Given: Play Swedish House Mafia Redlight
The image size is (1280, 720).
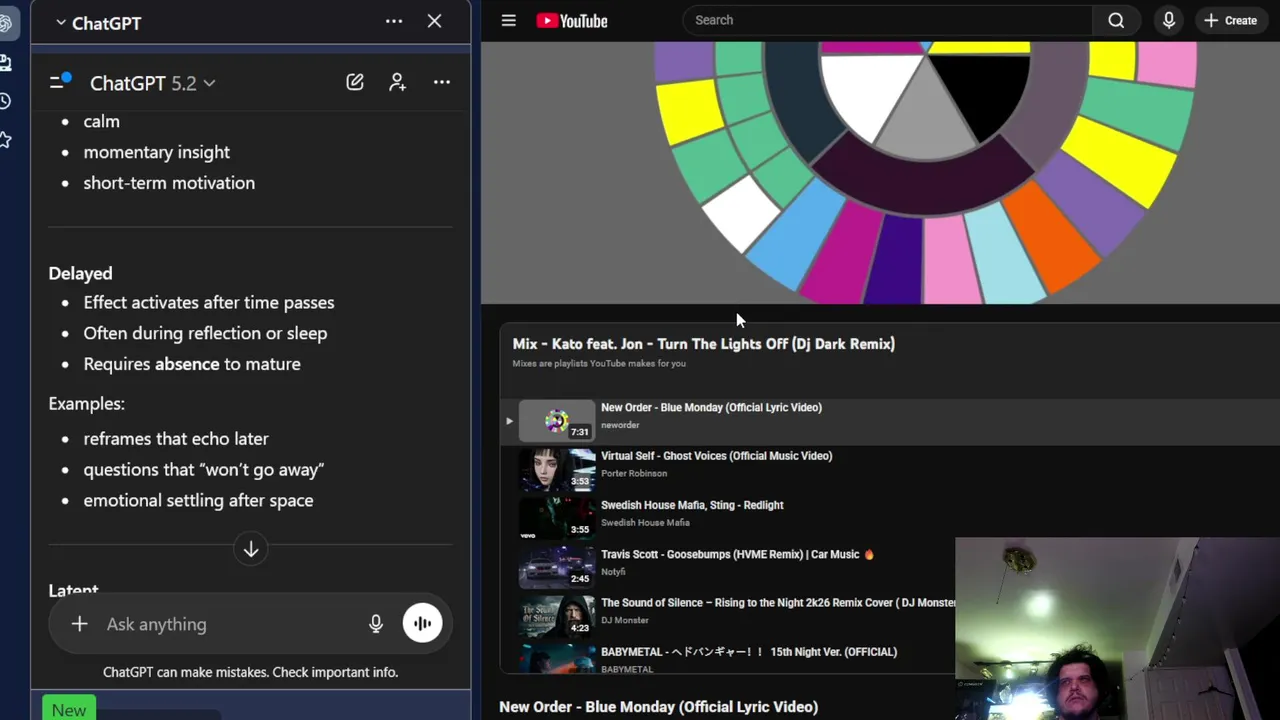Looking at the screenshot, I should tap(692, 505).
